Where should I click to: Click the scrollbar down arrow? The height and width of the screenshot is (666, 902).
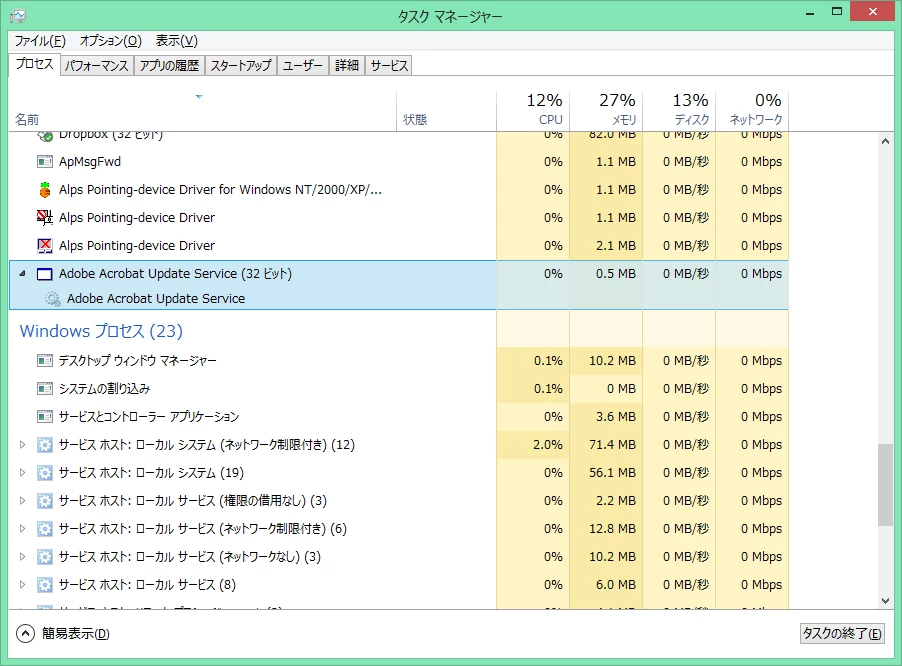[x=885, y=600]
